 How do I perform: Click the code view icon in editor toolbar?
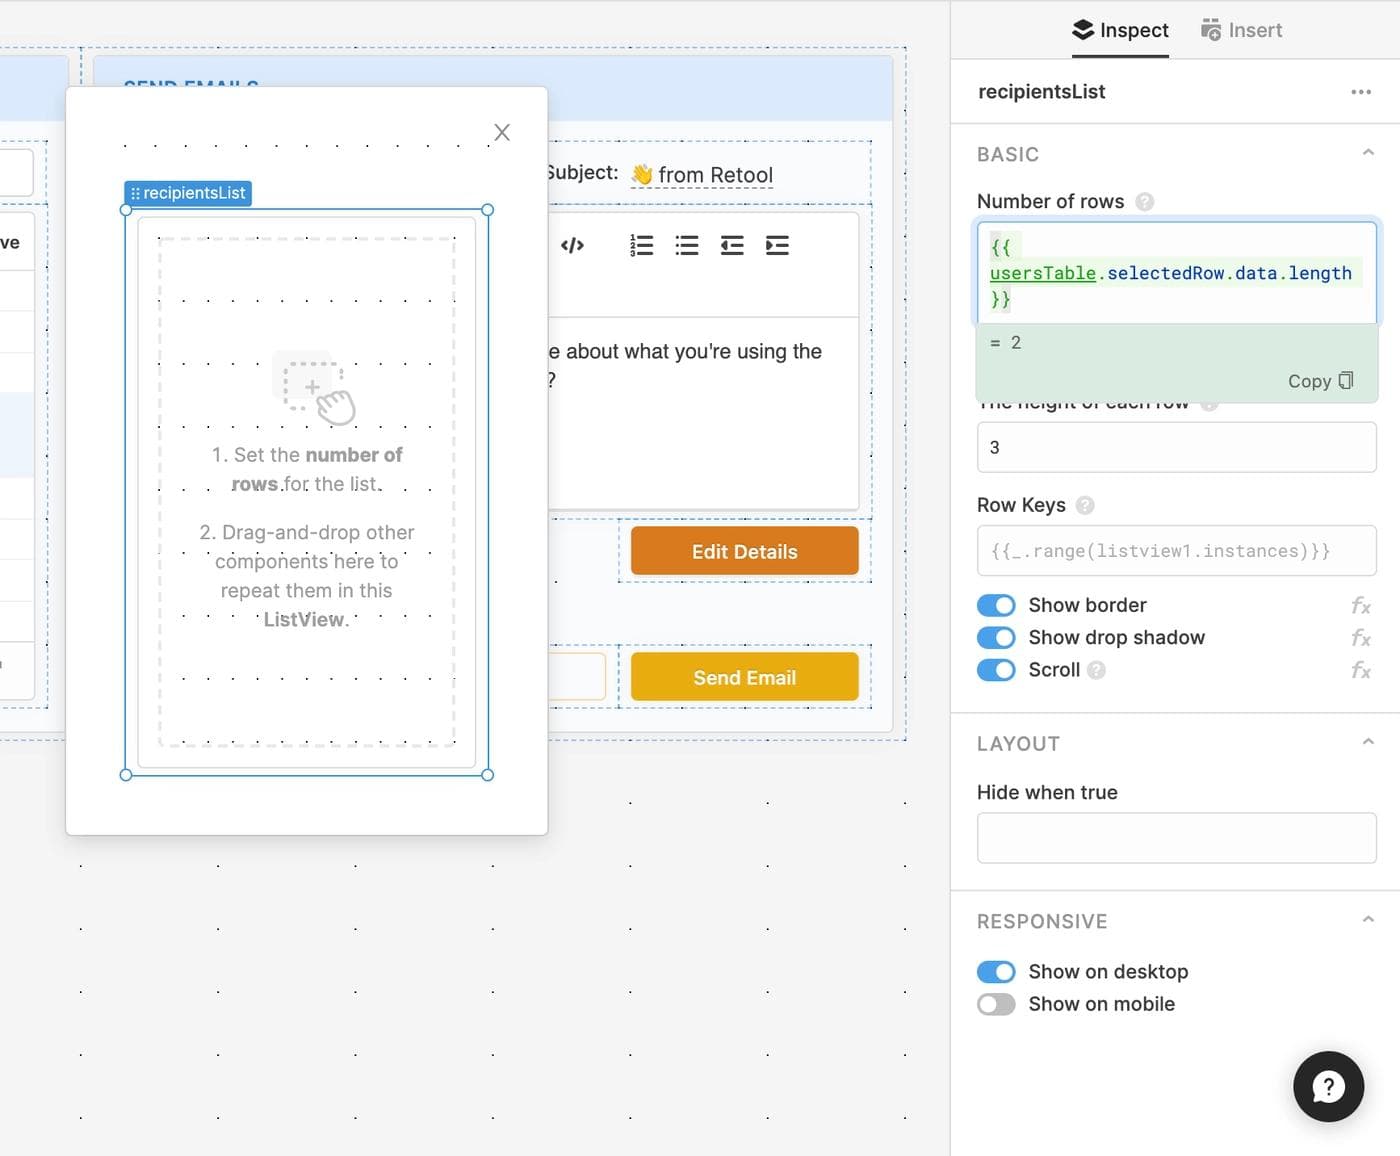pyautogui.click(x=572, y=245)
